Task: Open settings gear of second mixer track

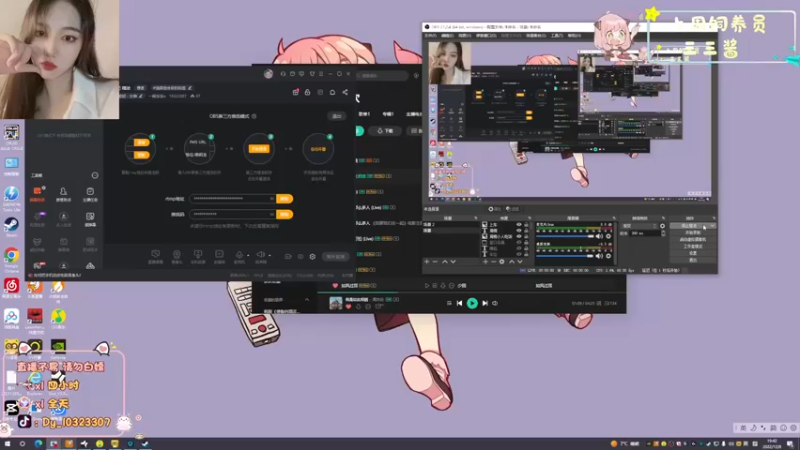Action: pos(608,256)
